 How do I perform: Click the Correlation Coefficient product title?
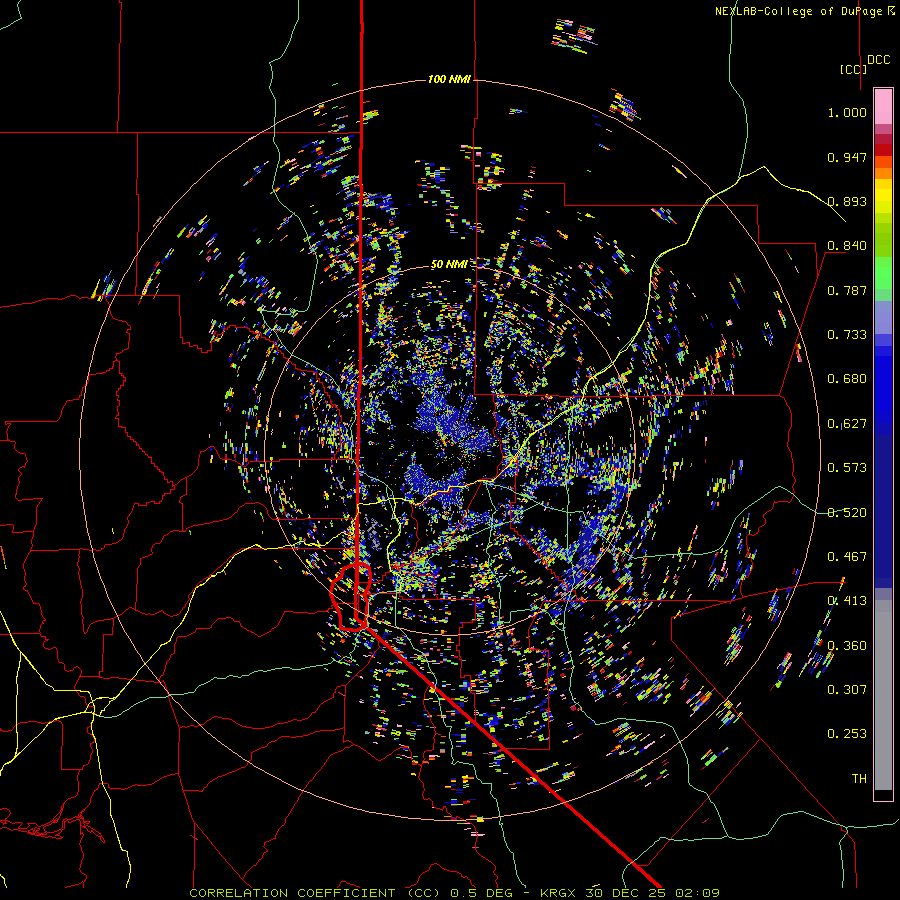coord(315,893)
